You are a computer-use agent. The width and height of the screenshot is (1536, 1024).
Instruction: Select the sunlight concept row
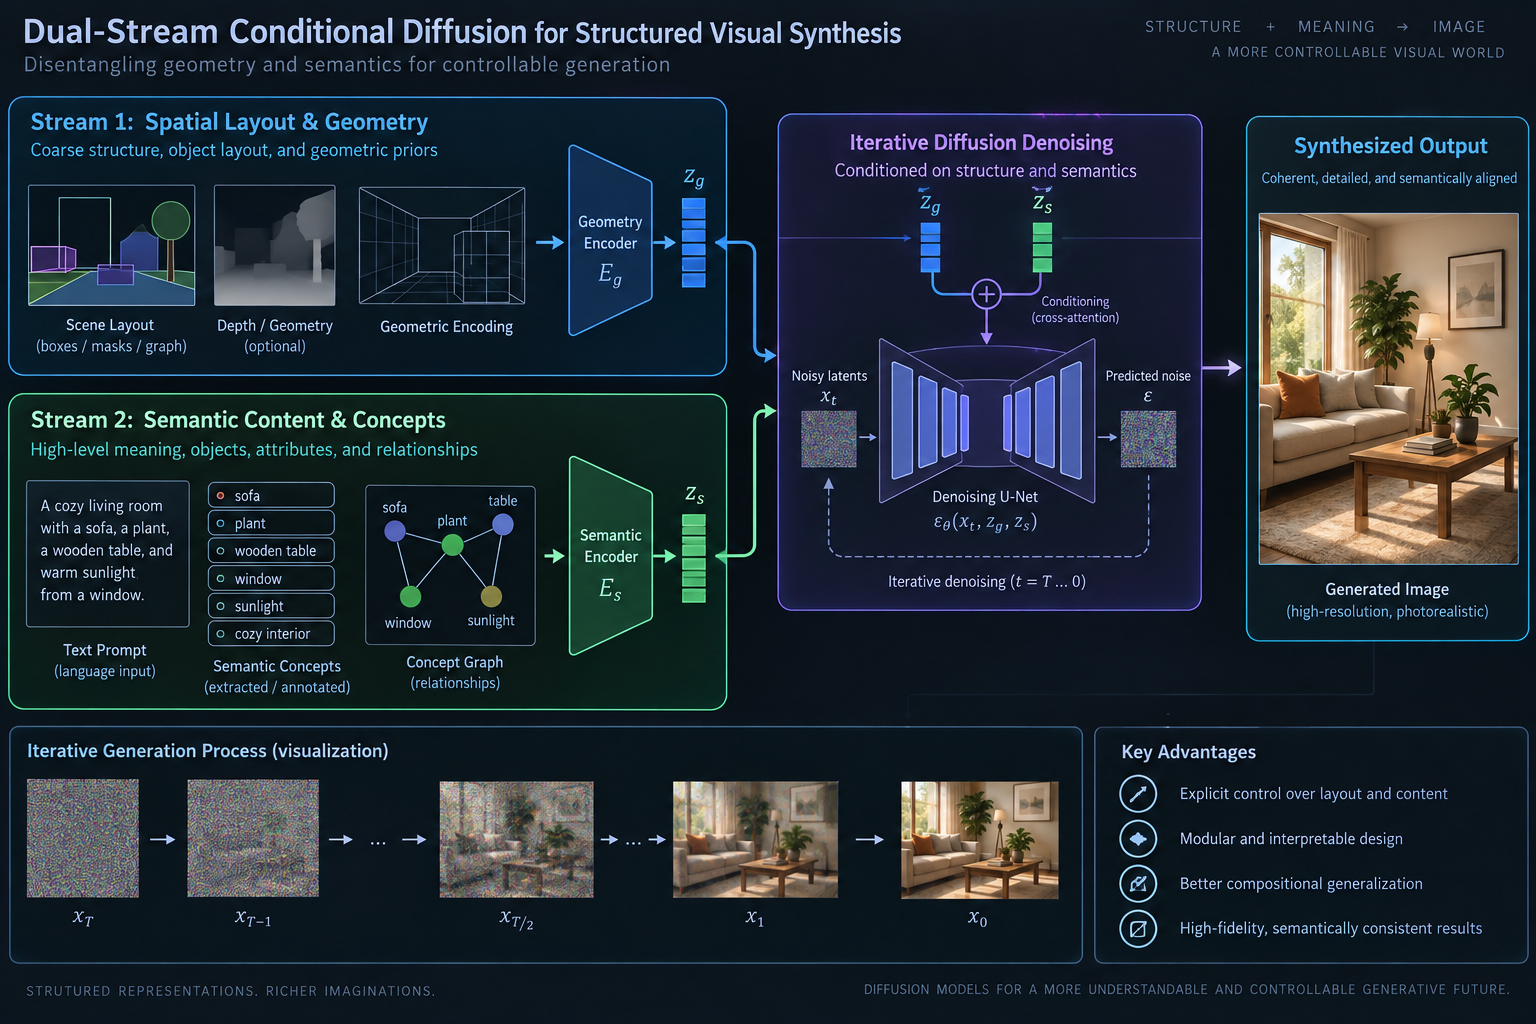click(271, 606)
